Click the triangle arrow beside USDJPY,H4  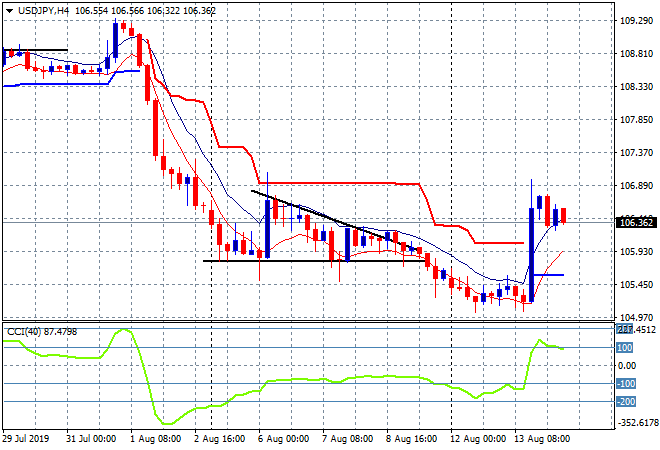click(x=9, y=9)
